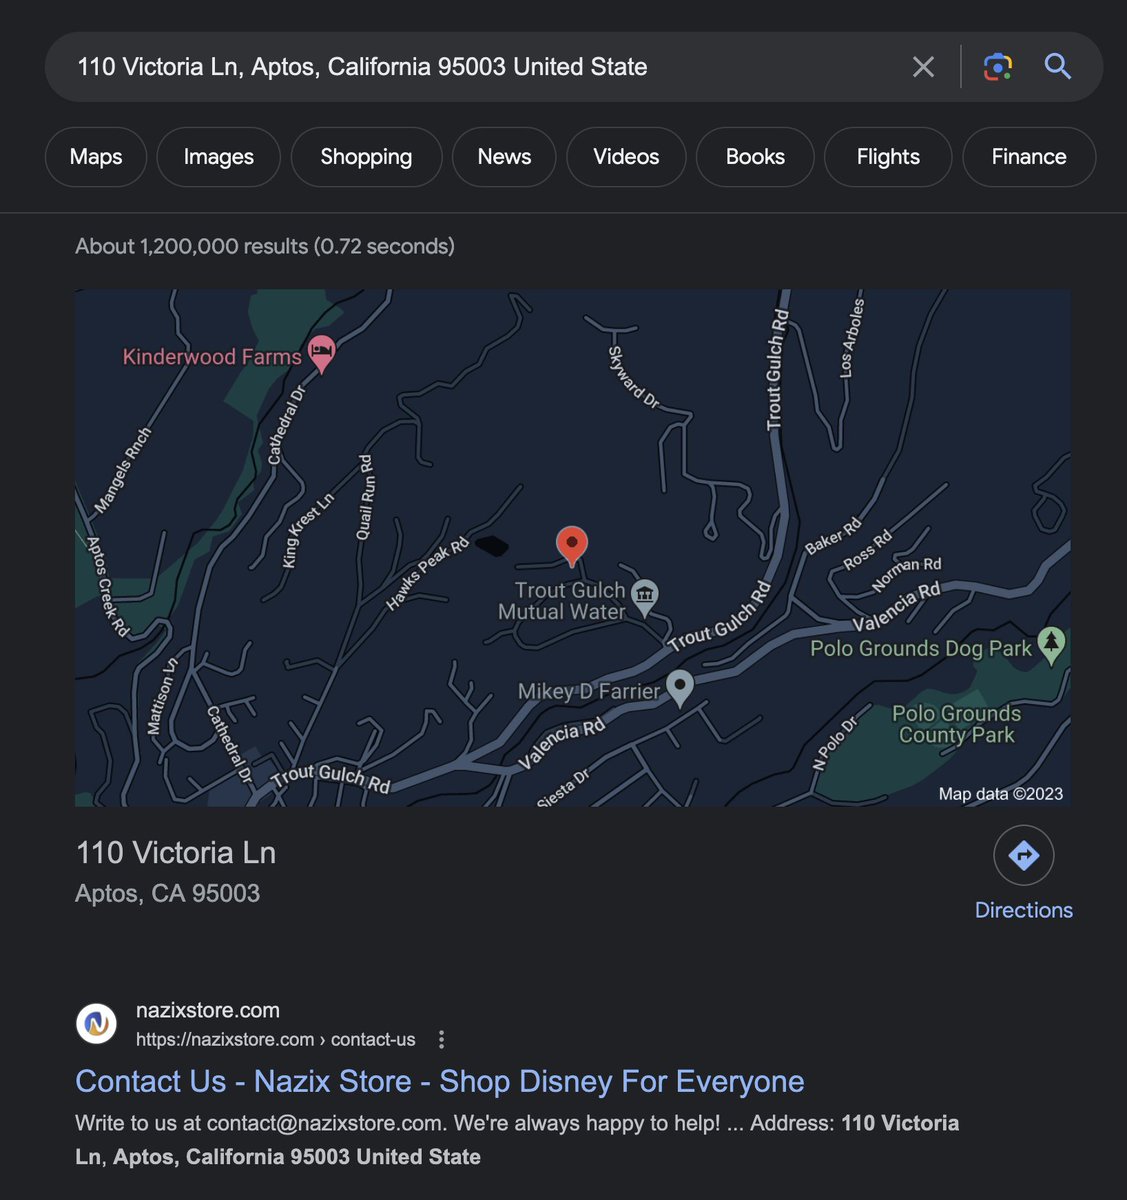Viewport: 1127px width, 1200px height.
Task: Open the three-dot menu for nazixstore result
Action: point(442,1040)
